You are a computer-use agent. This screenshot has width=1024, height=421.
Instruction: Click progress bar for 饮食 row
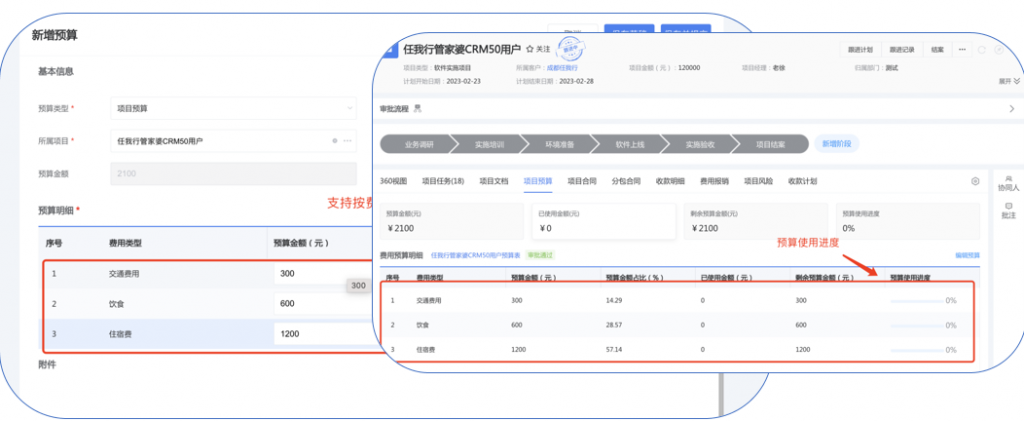916,325
